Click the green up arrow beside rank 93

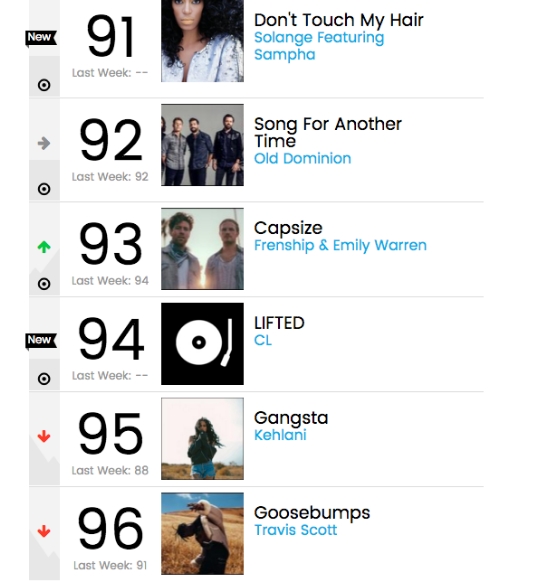click(44, 247)
